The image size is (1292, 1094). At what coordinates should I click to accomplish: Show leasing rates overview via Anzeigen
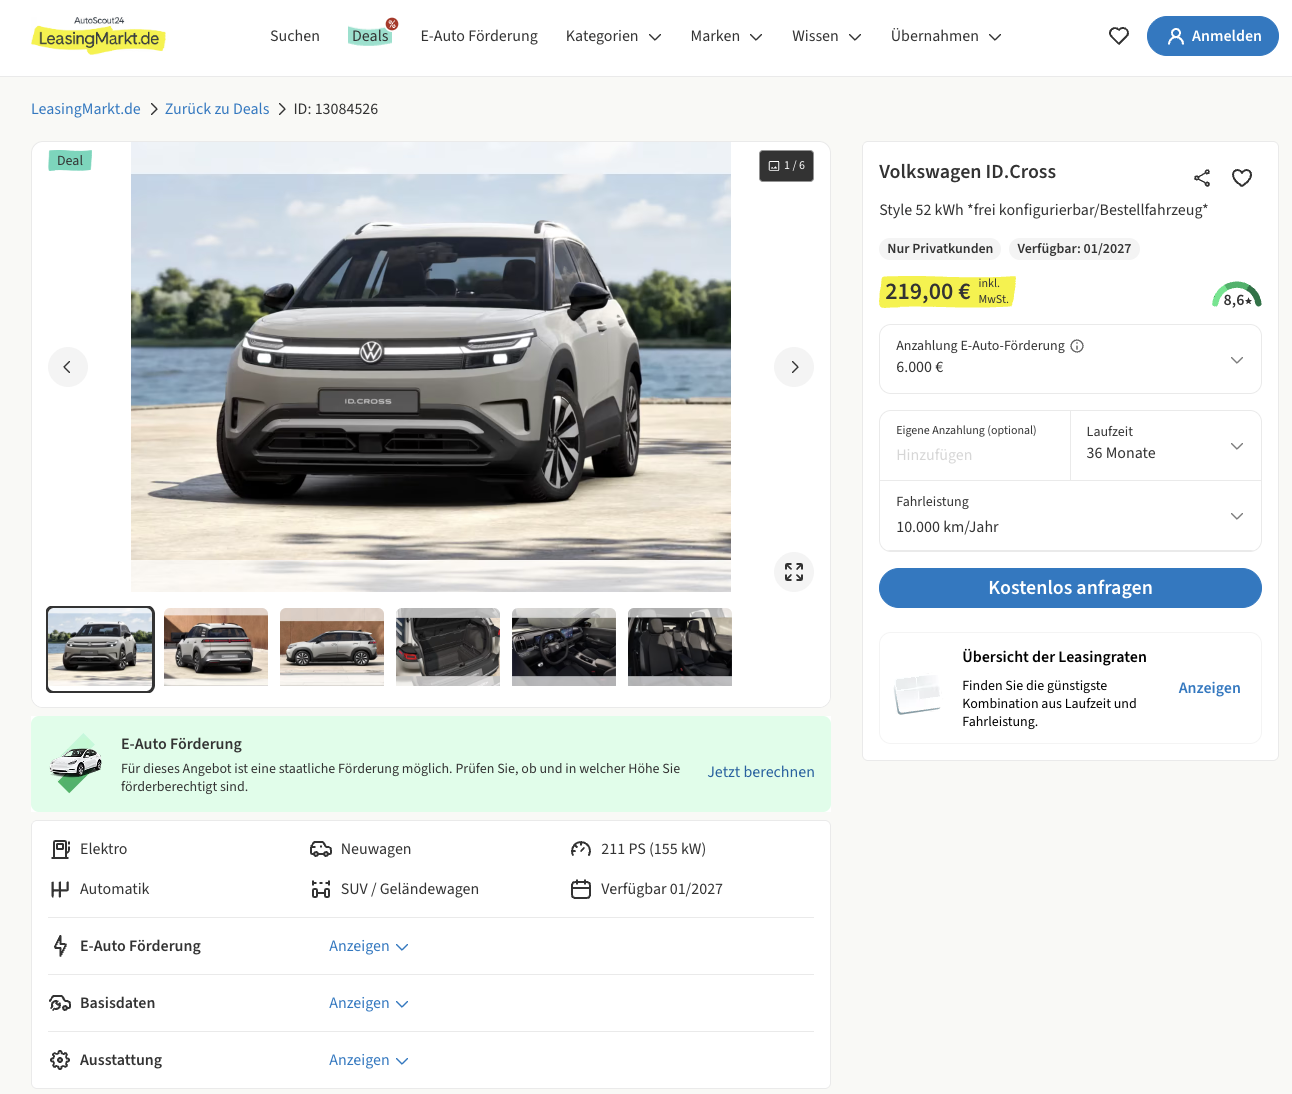[x=1209, y=688]
